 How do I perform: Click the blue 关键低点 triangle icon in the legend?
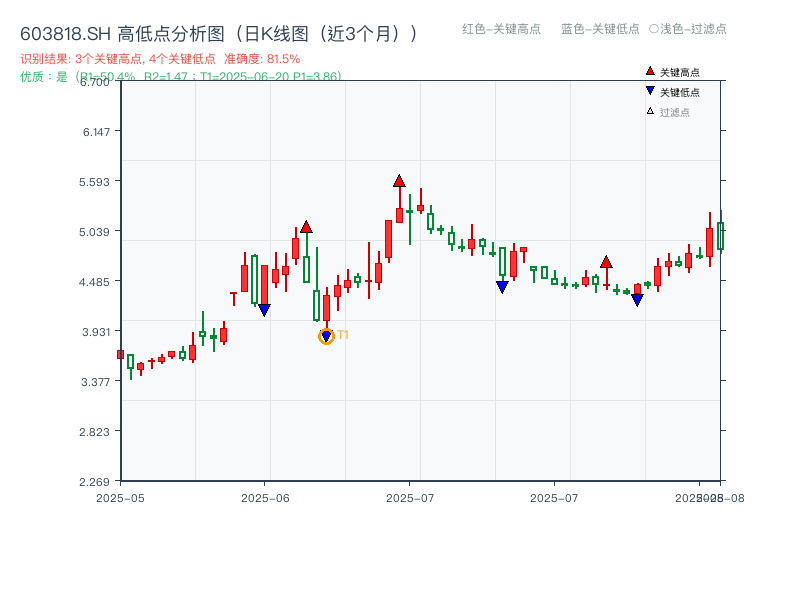coord(650,90)
